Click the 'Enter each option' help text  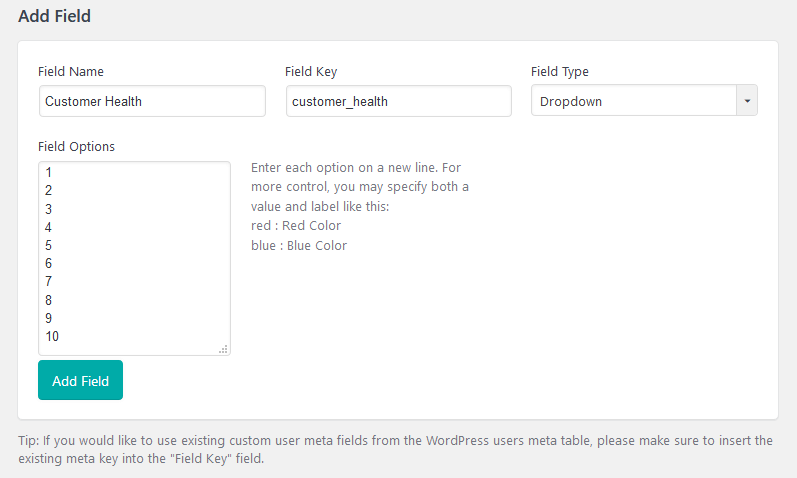coord(360,187)
